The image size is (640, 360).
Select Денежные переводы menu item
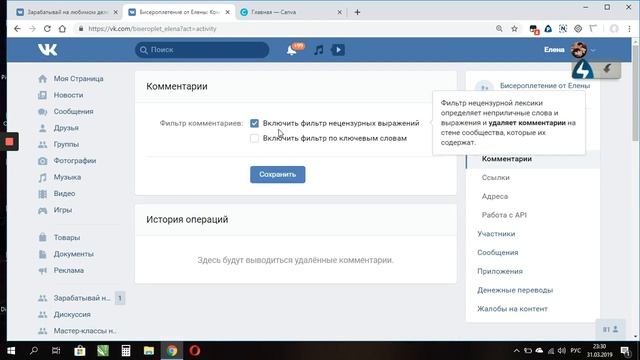tap(515, 290)
